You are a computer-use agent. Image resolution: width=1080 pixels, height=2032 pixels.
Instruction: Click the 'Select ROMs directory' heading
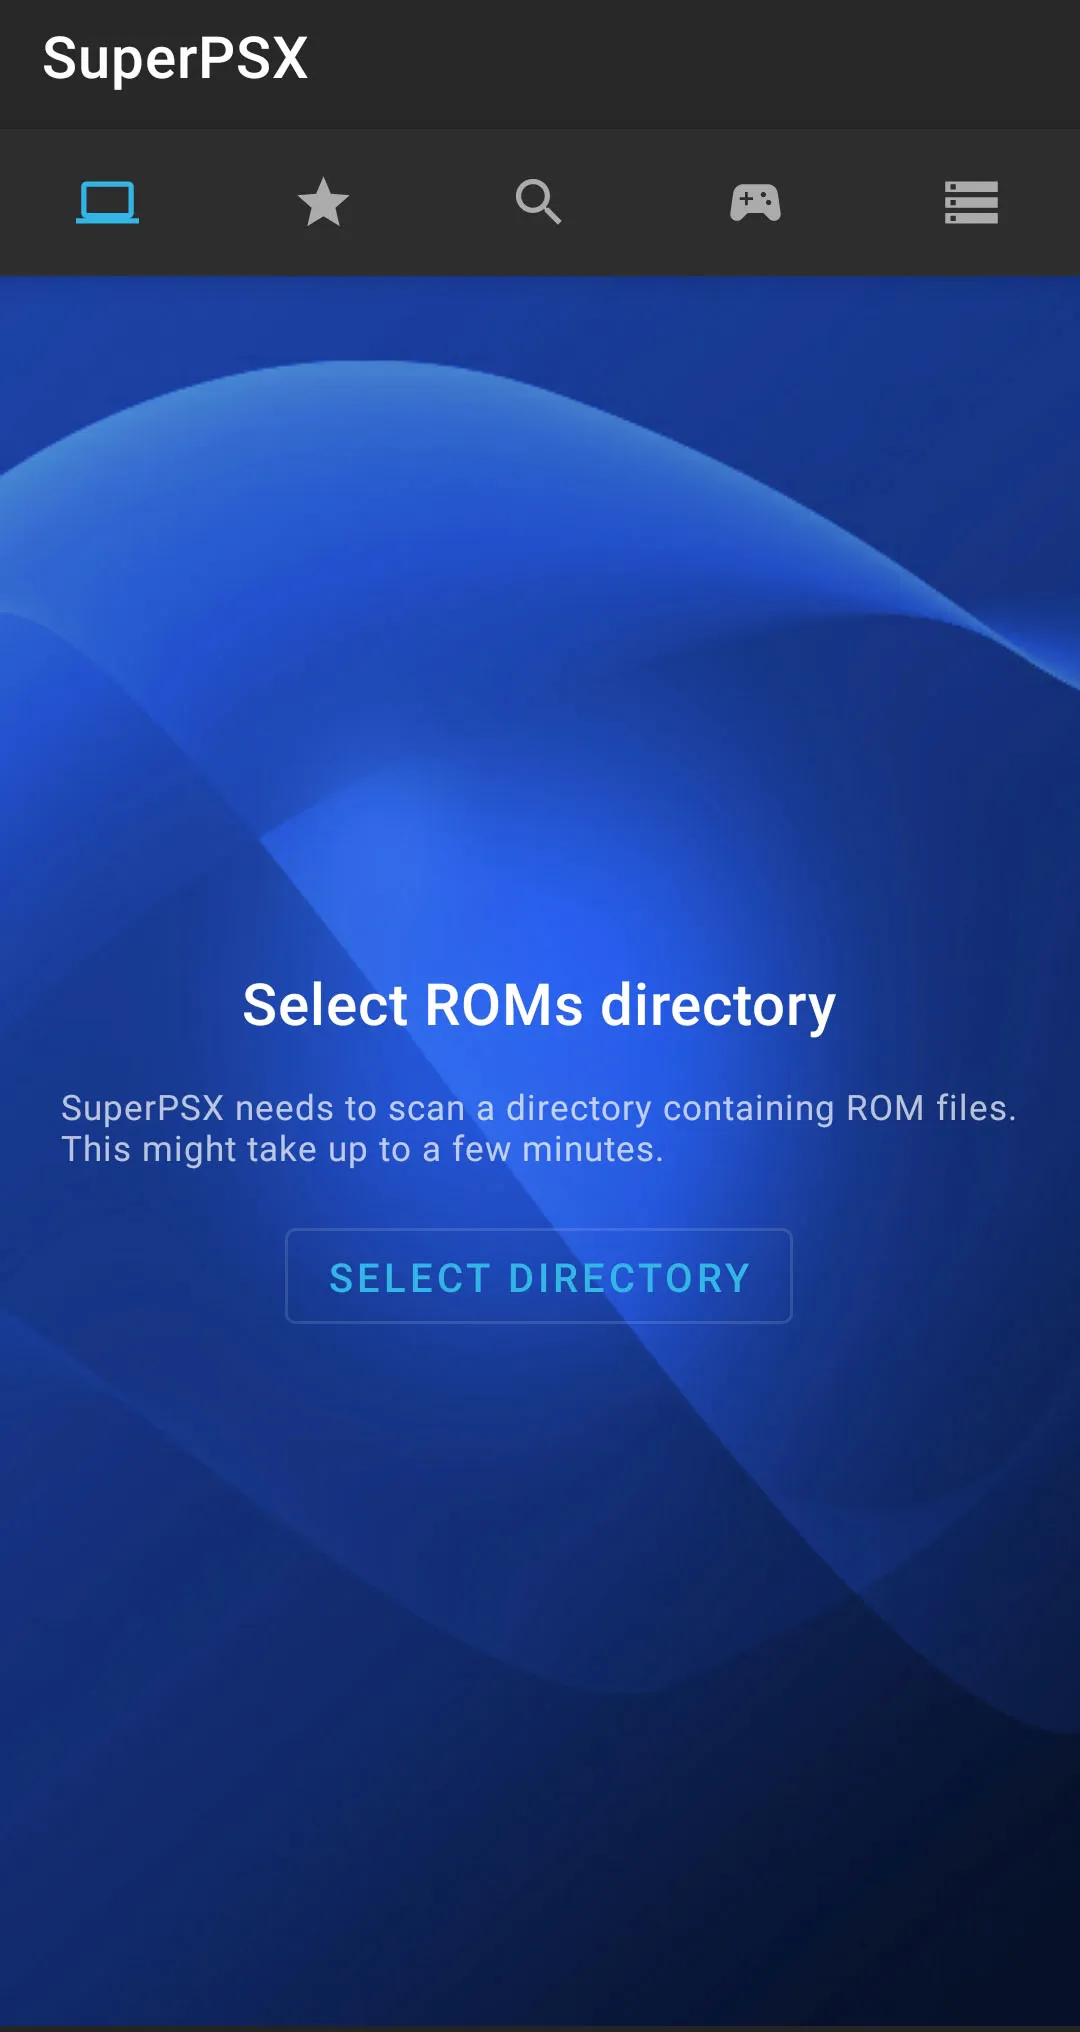point(539,1005)
